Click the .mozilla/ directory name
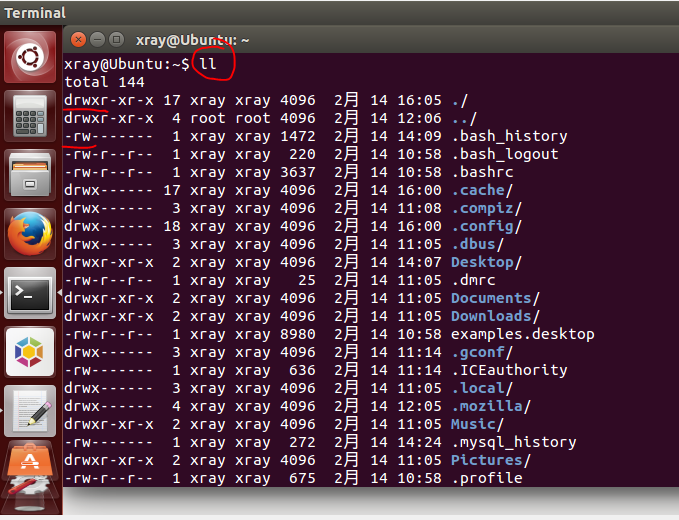This screenshot has width=679, height=520. point(491,407)
